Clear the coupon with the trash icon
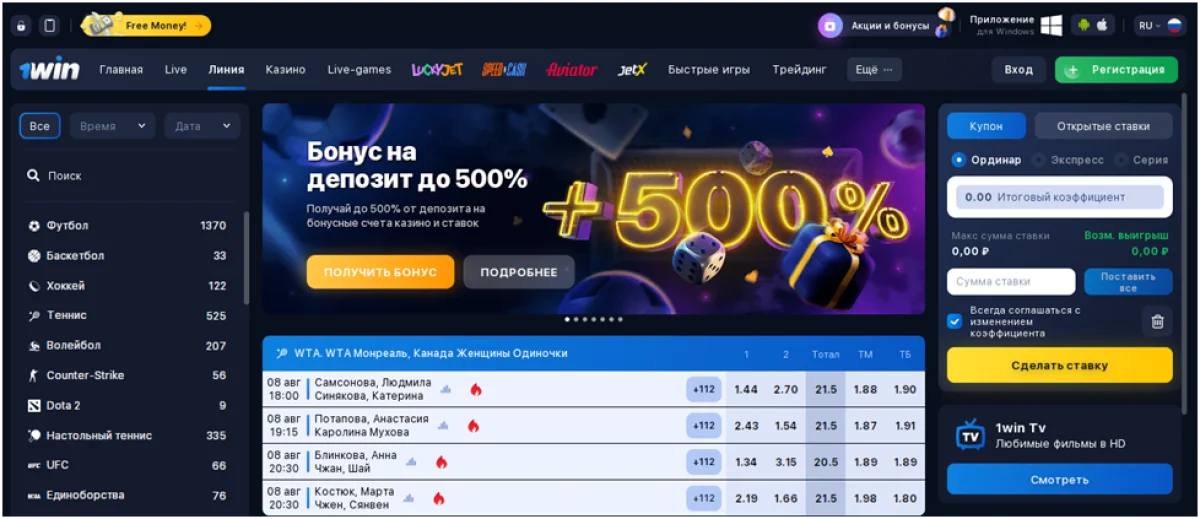1200x519 pixels. 1157,321
